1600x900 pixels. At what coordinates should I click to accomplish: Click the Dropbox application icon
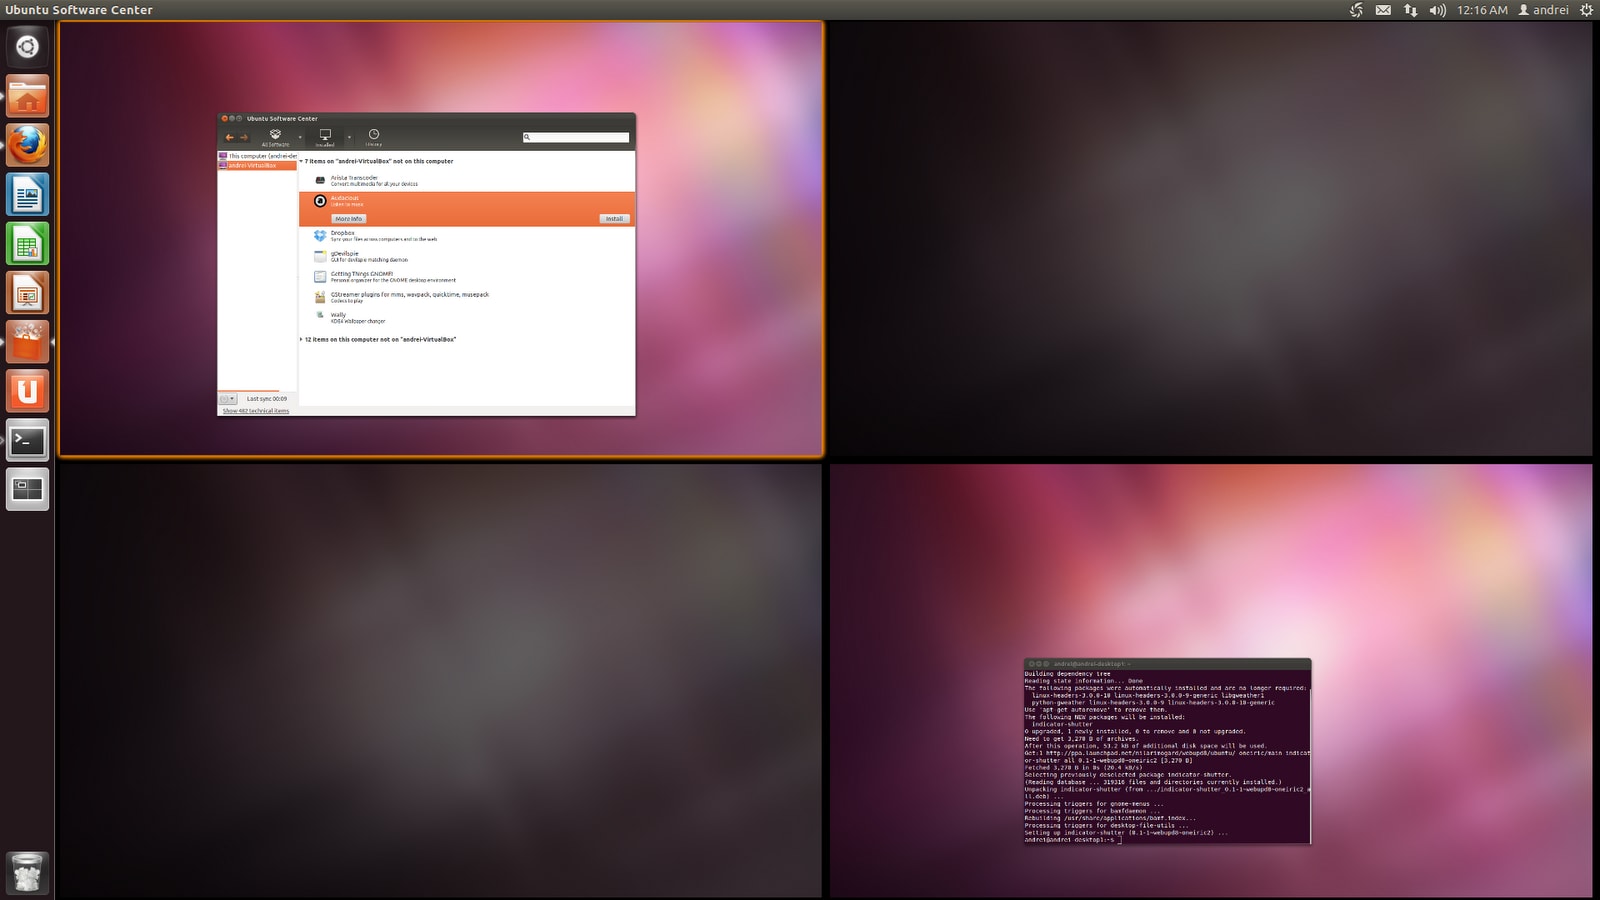pyautogui.click(x=320, y=236)
